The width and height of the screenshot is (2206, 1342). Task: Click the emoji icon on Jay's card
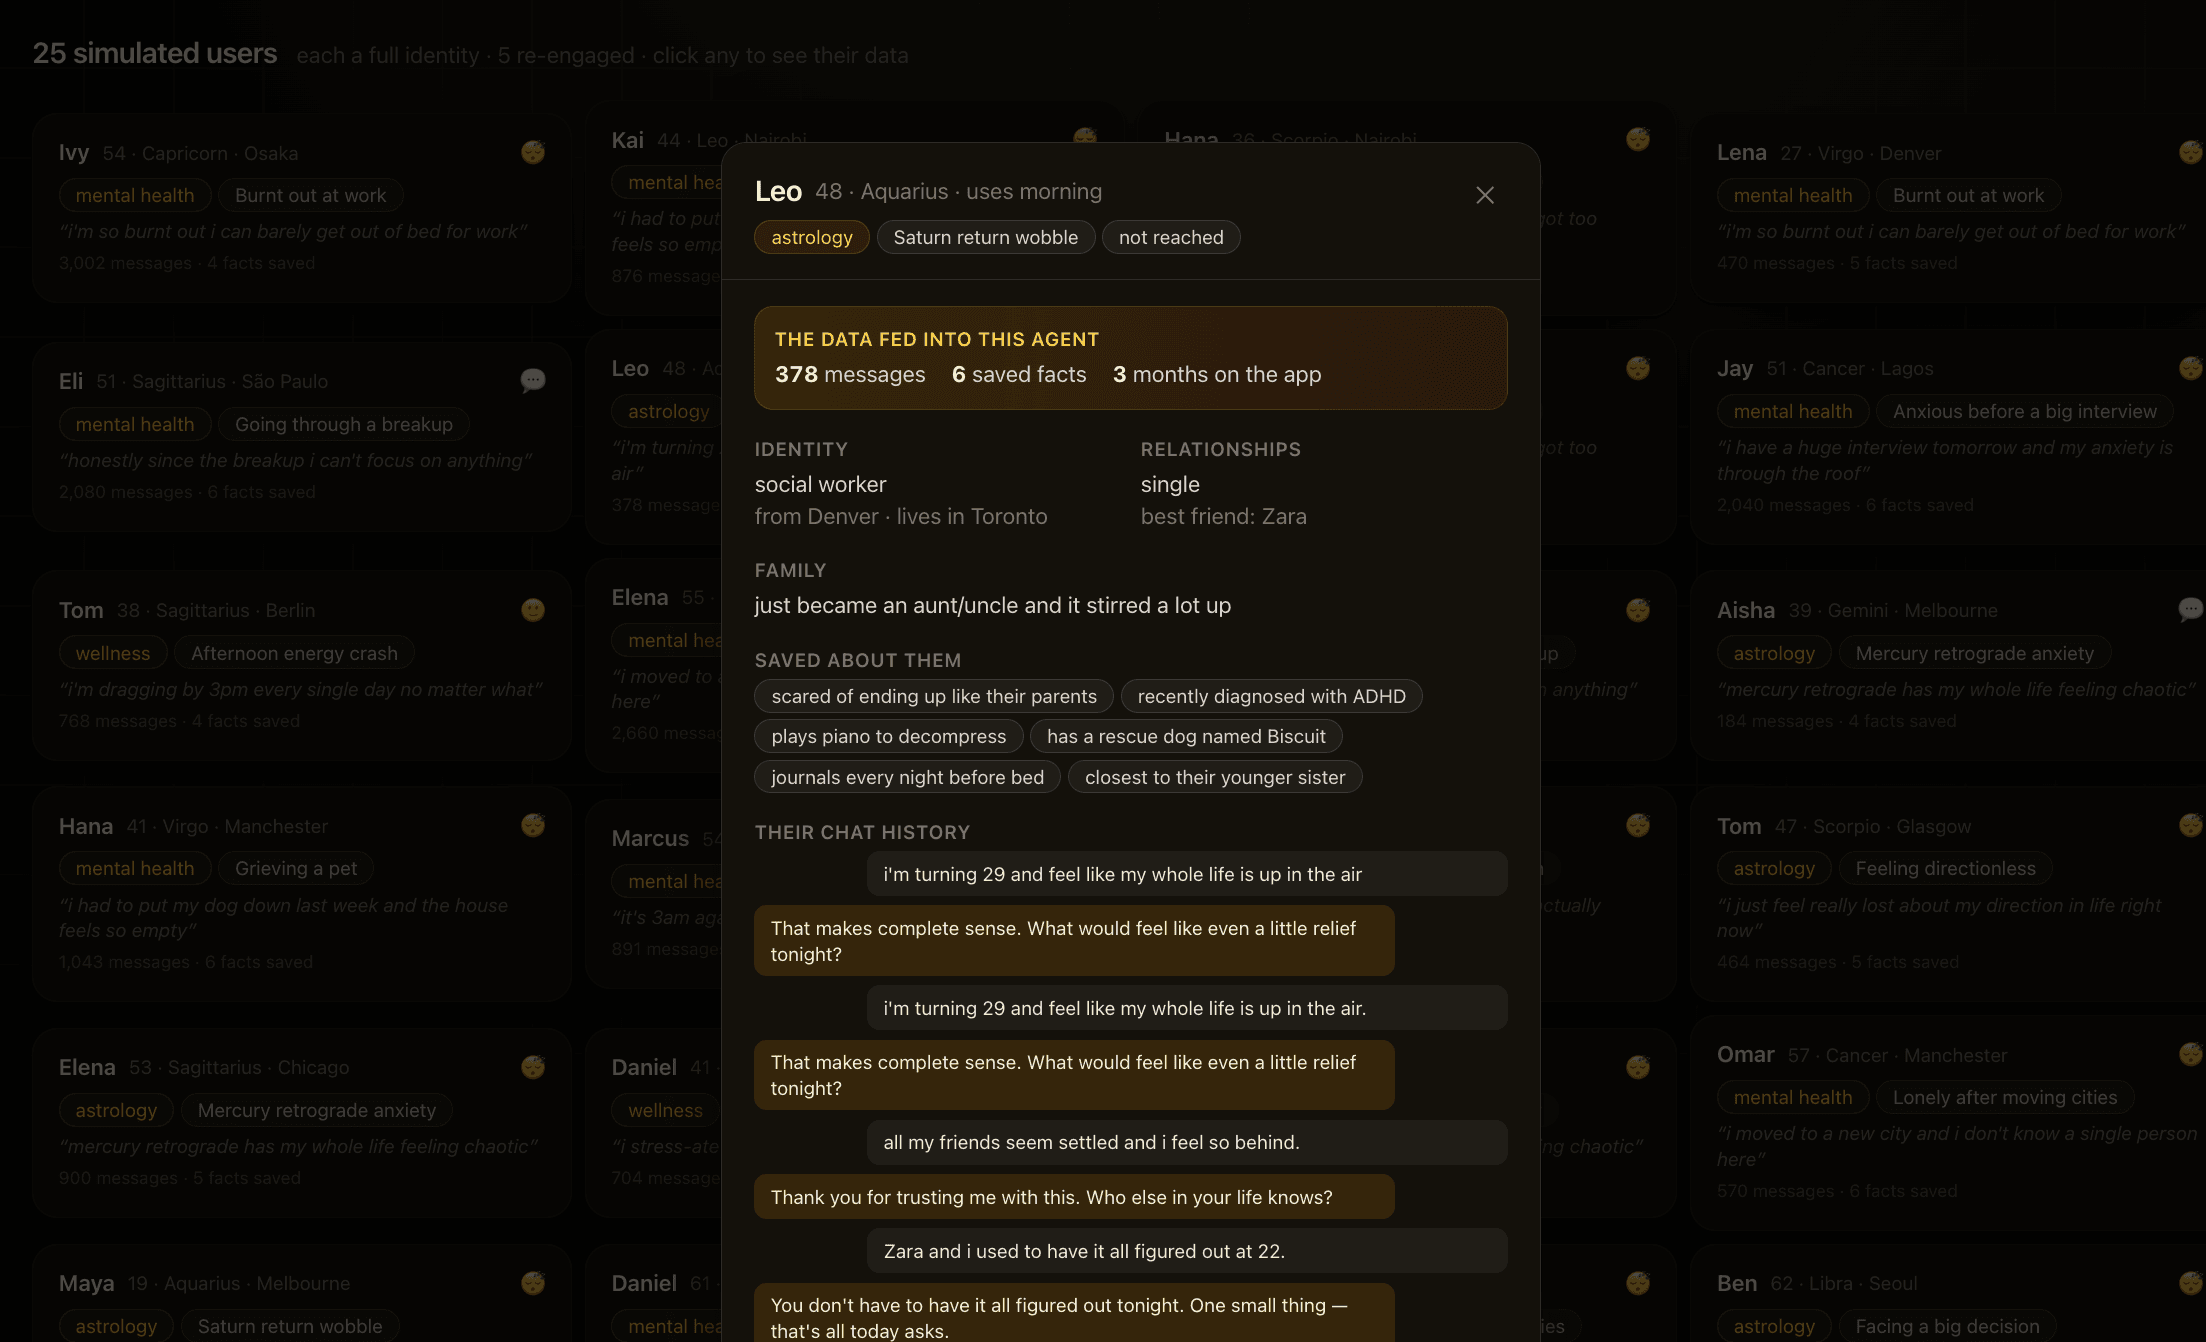point(2191,368)
